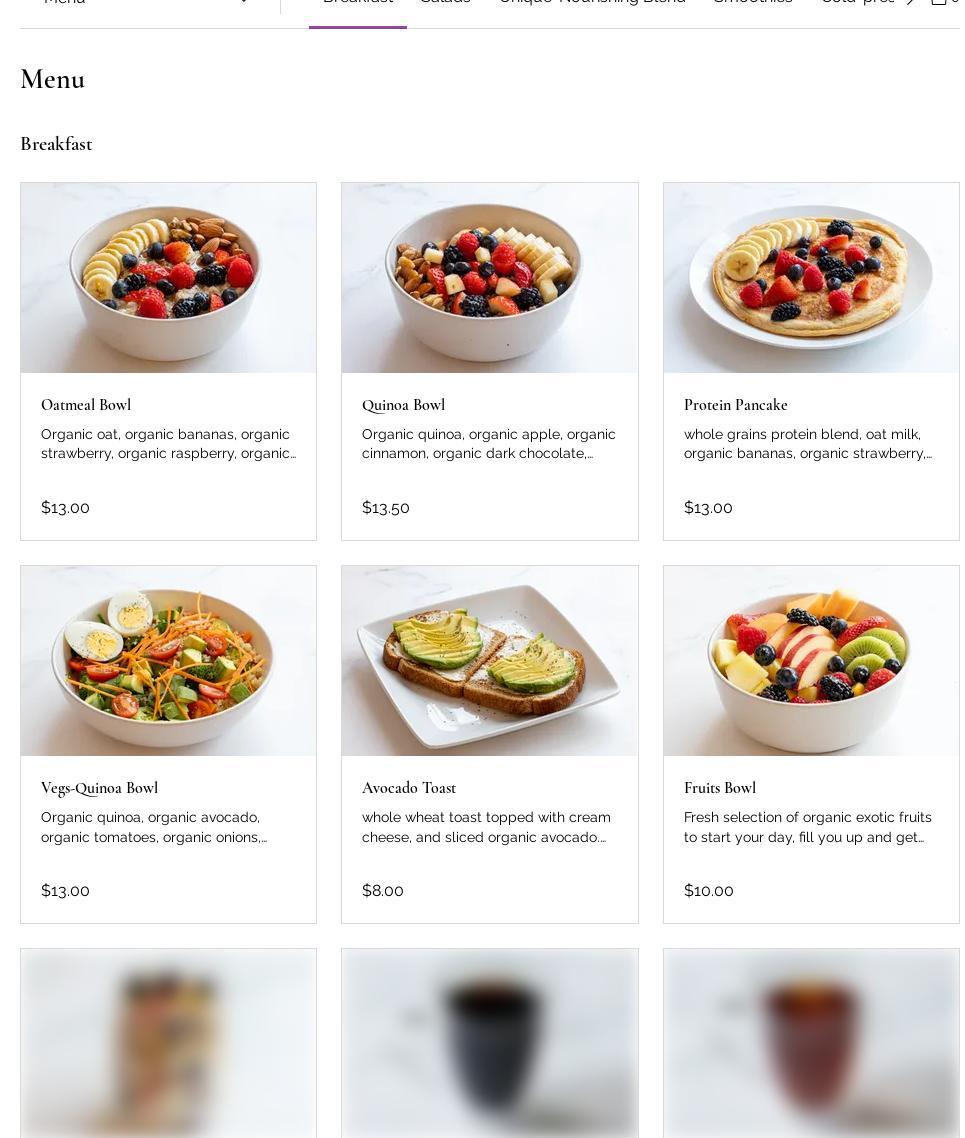965x1138 pixels.
Task: Click the Fruits Bowl picture
Action: click(810, 661)
